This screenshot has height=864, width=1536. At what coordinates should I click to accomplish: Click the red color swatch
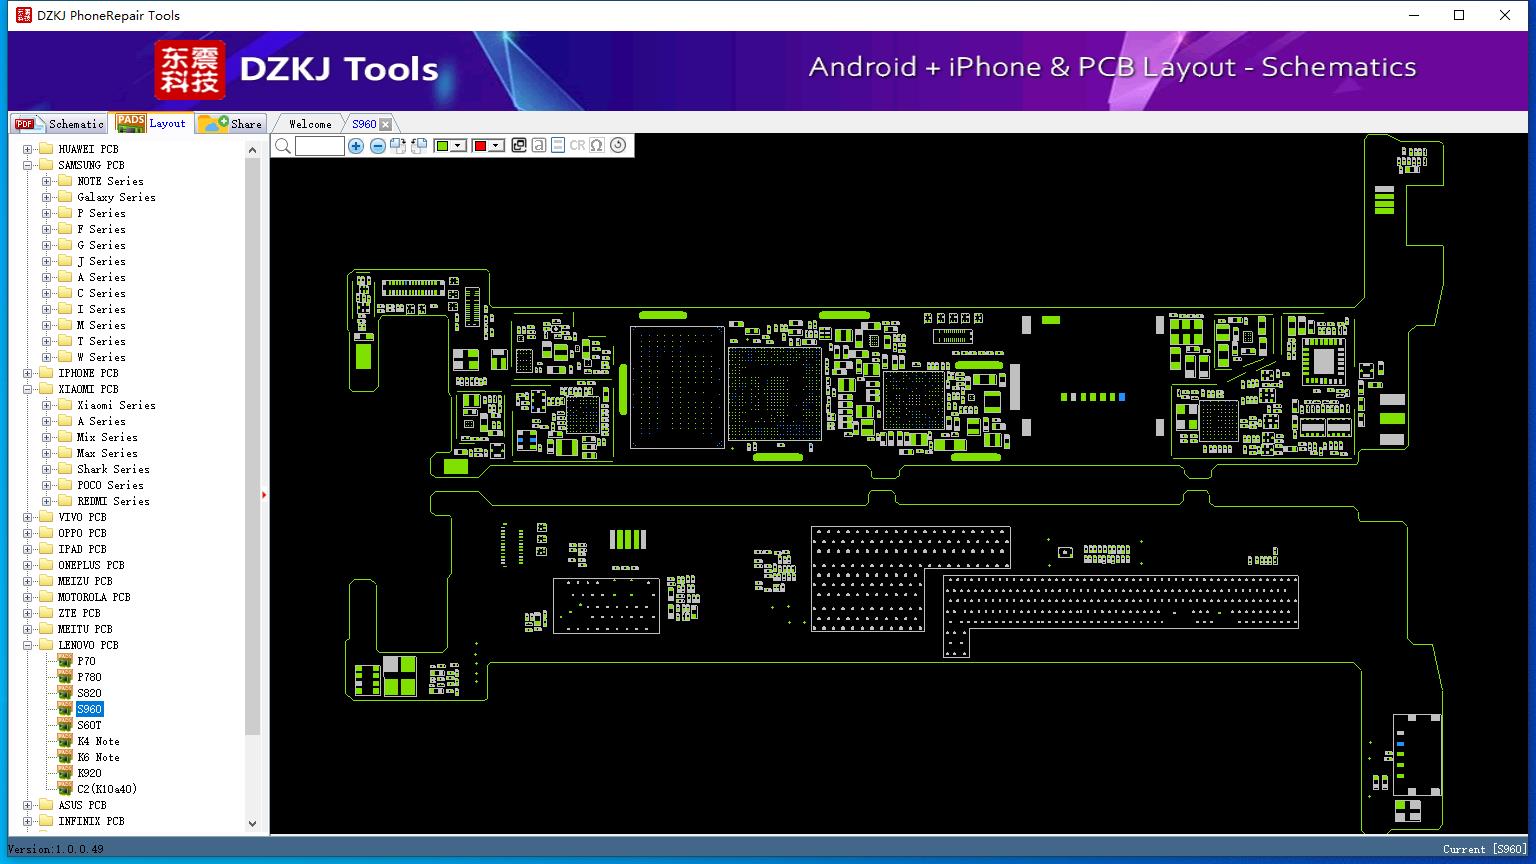480,146
